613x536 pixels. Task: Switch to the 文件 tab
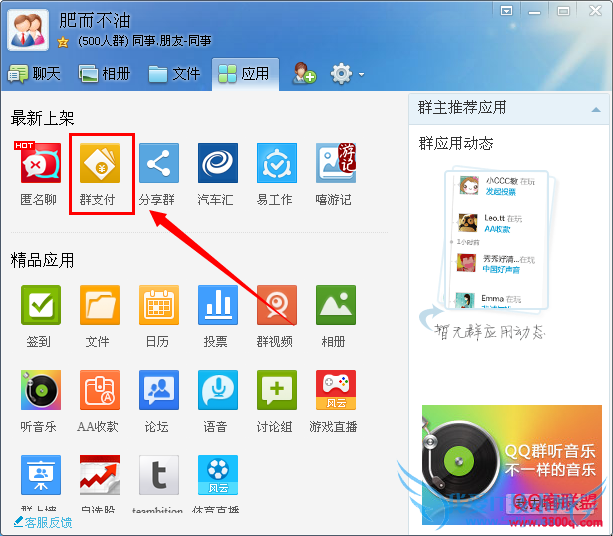(x=174, y=73)
